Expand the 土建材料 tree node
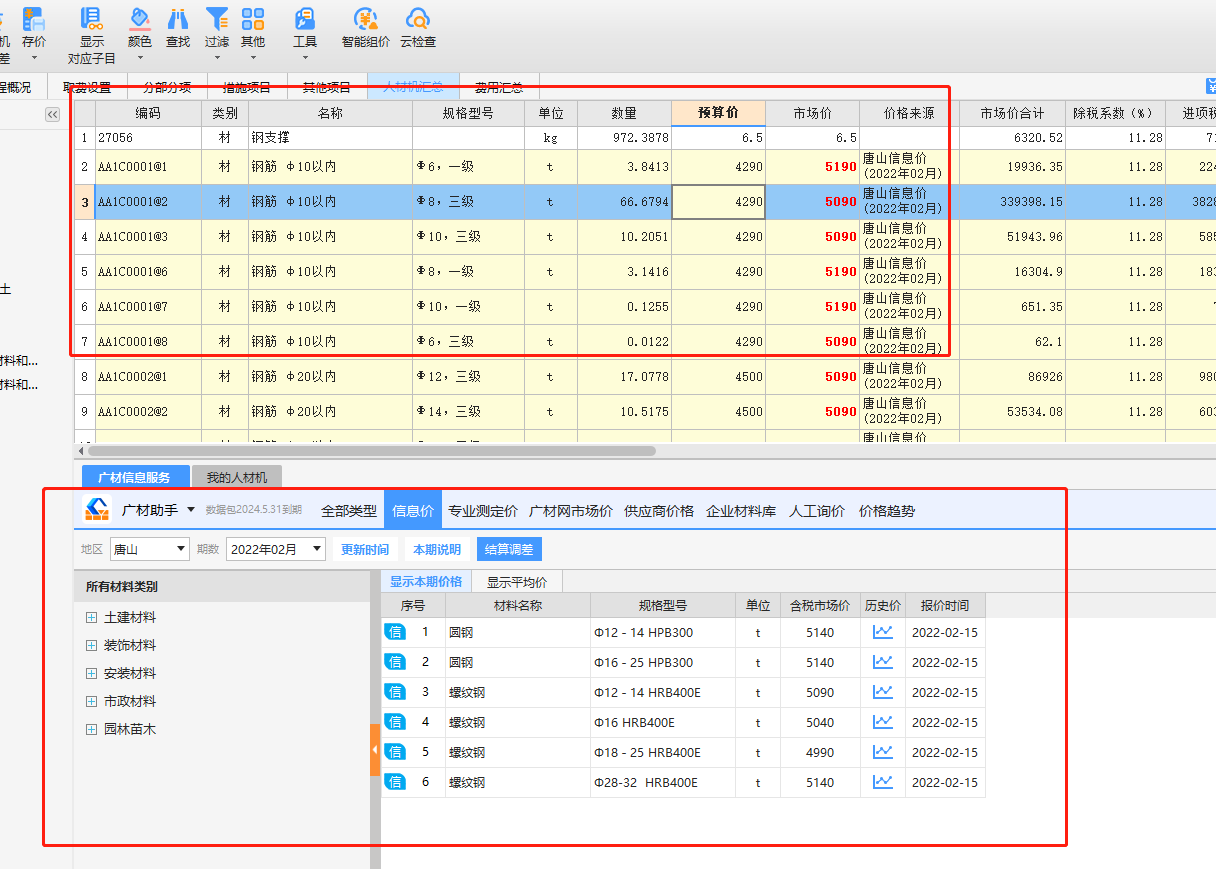The image size is (1216, 869). click(x=91, y=617)
